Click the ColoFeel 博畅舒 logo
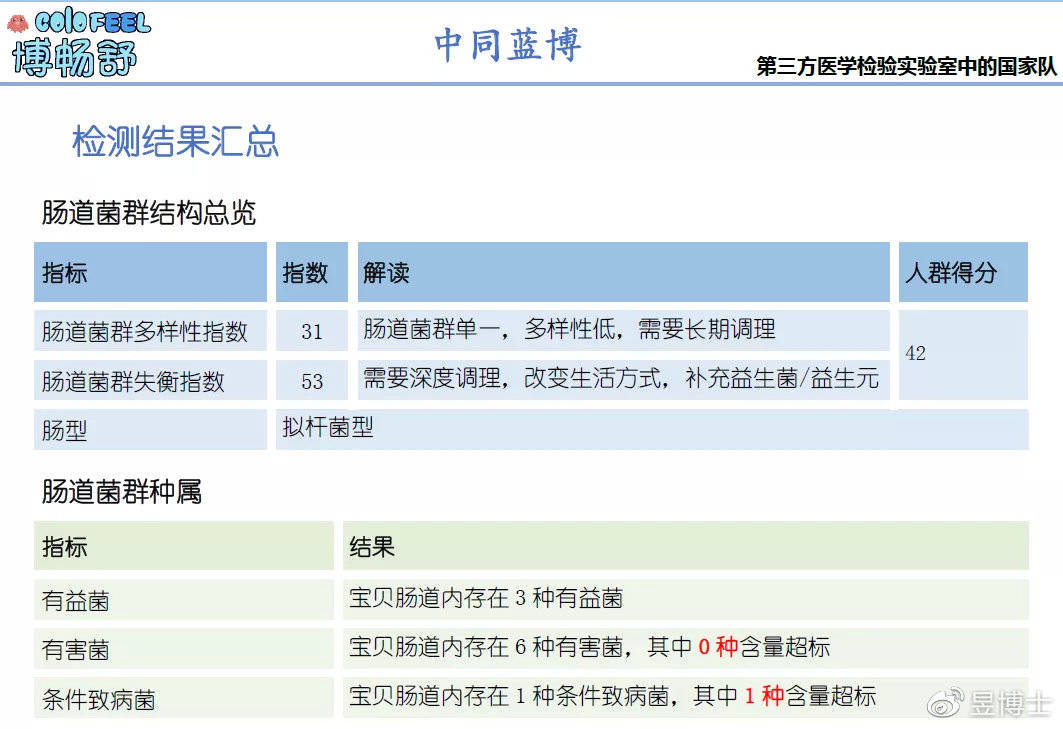Viewport: 1063px width, 729px height. tap(79, 43)
